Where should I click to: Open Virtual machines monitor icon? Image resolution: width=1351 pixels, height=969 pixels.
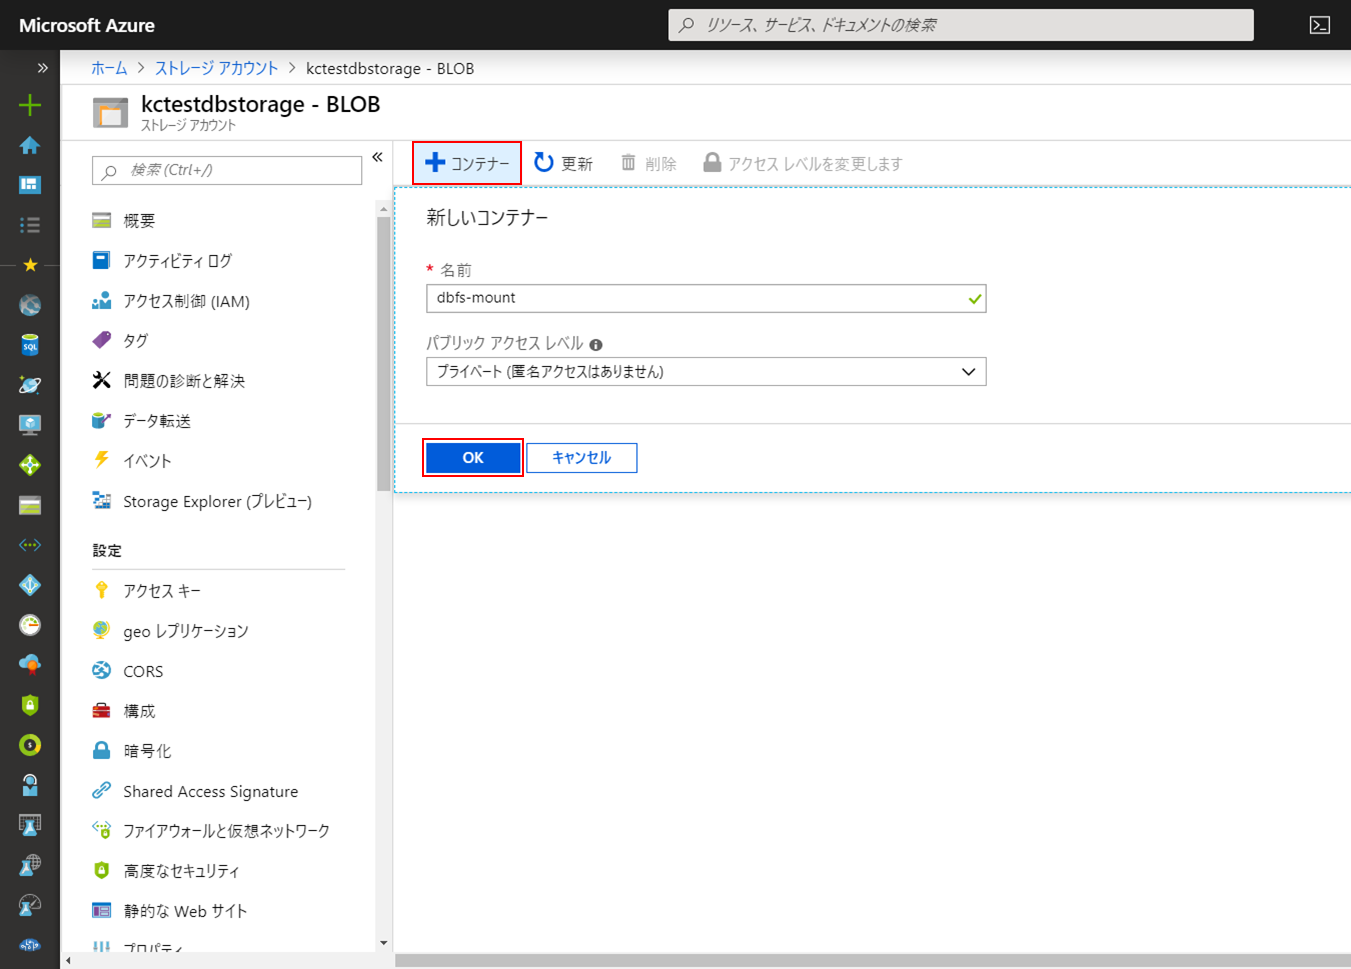30,425
